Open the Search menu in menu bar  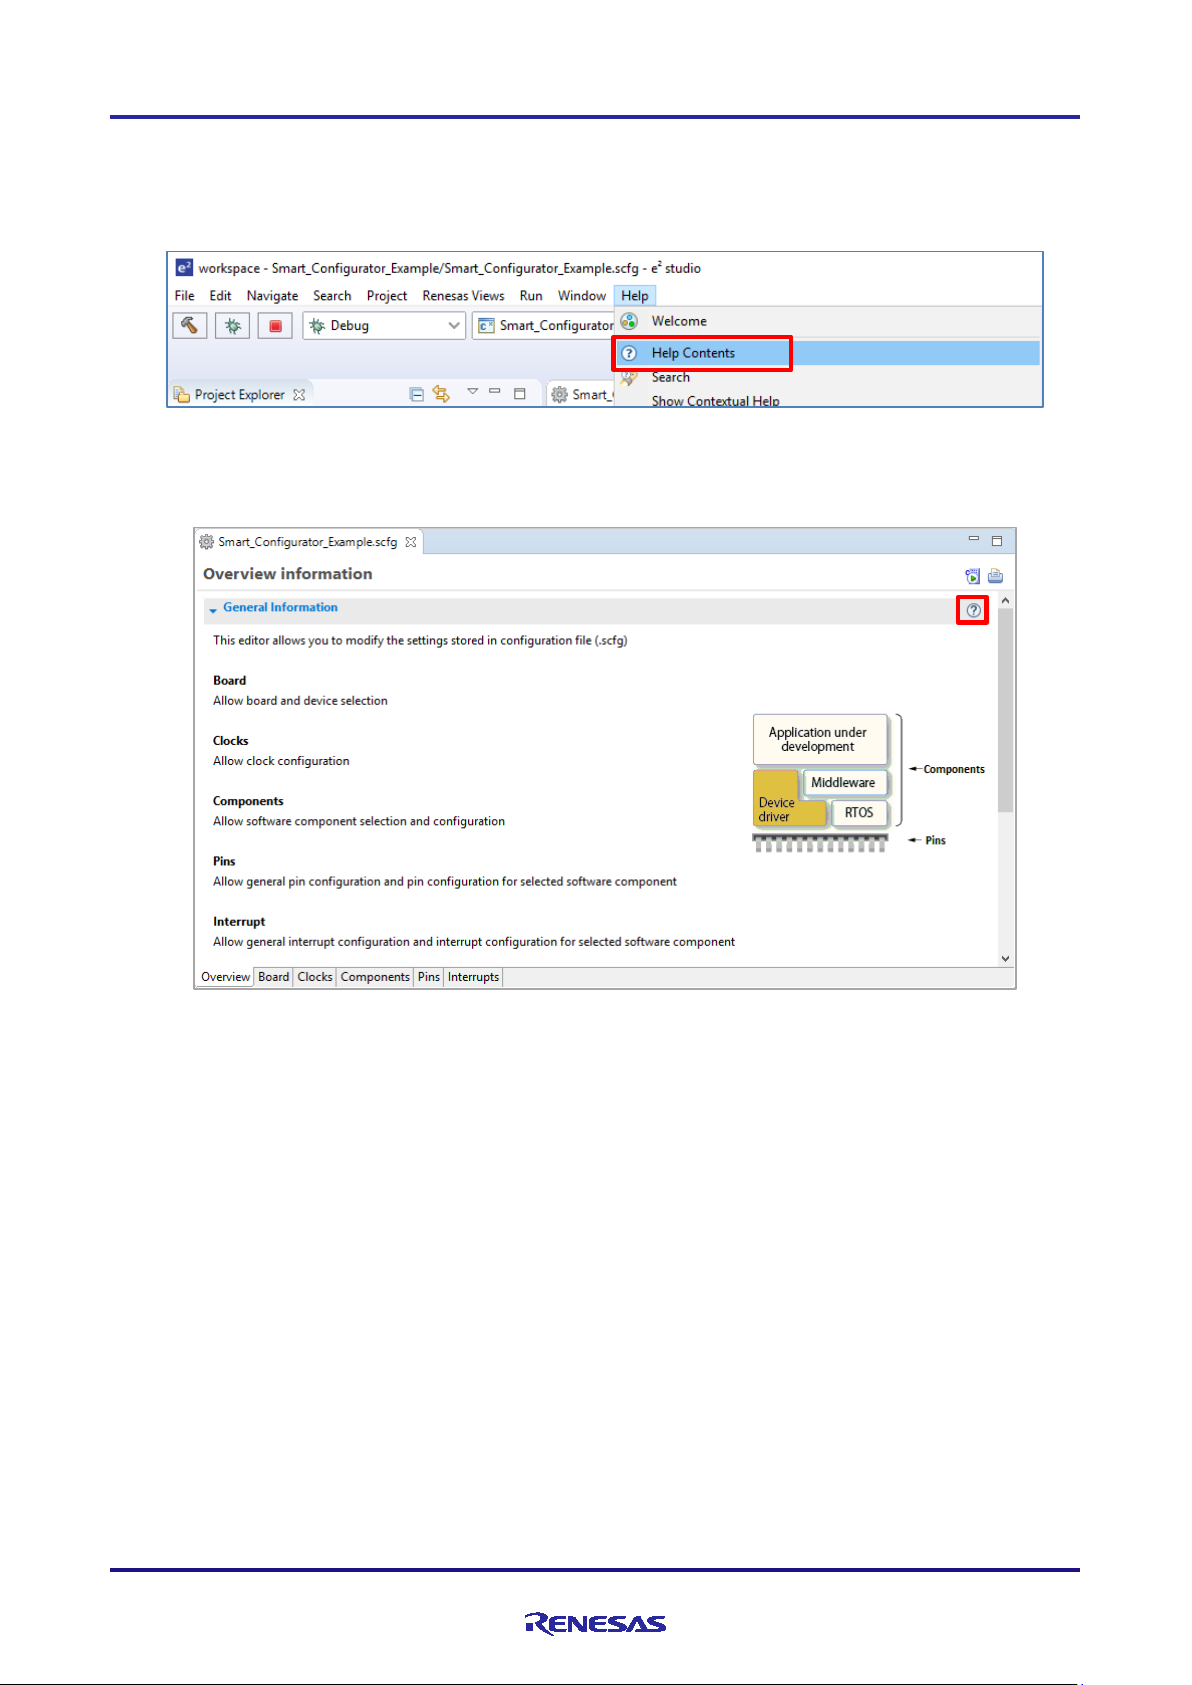[332, 296]
